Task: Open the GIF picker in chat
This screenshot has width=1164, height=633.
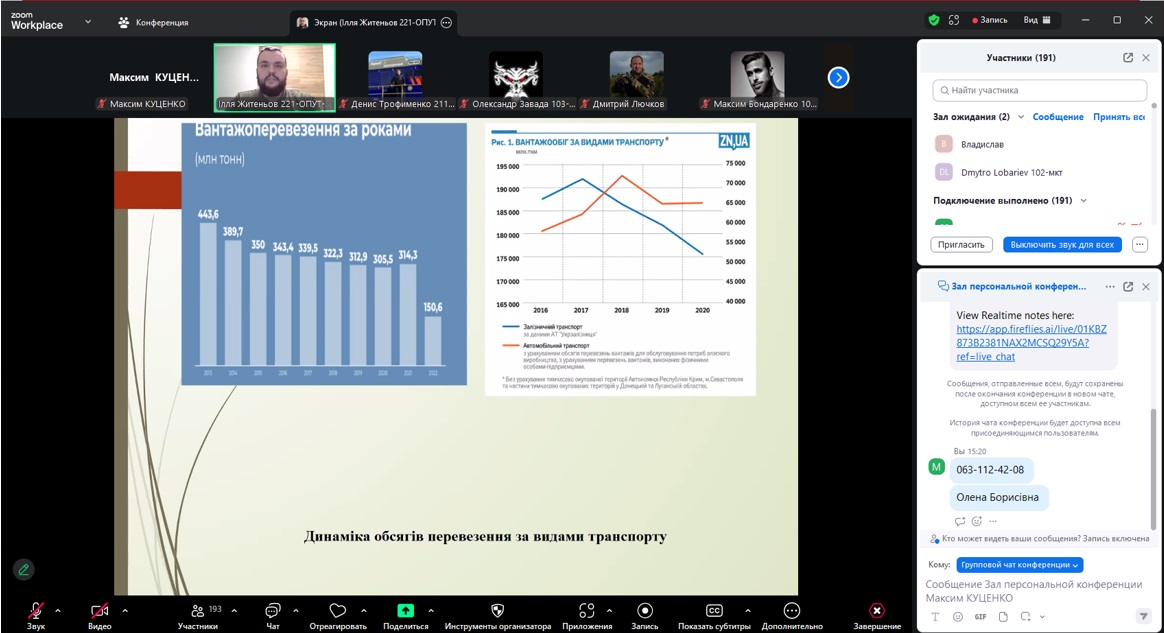Action: pos(980,616)
